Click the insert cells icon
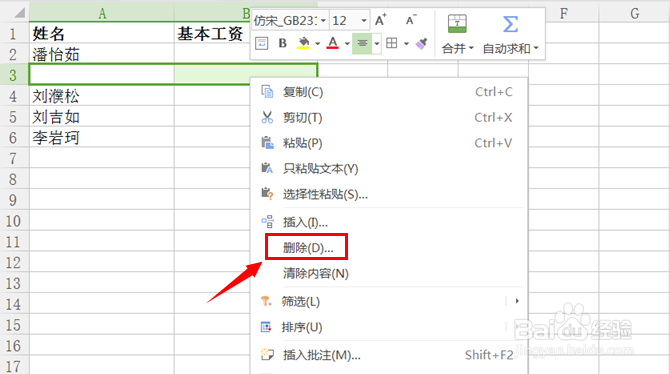670x374 pixels. [x=267, y=222]
